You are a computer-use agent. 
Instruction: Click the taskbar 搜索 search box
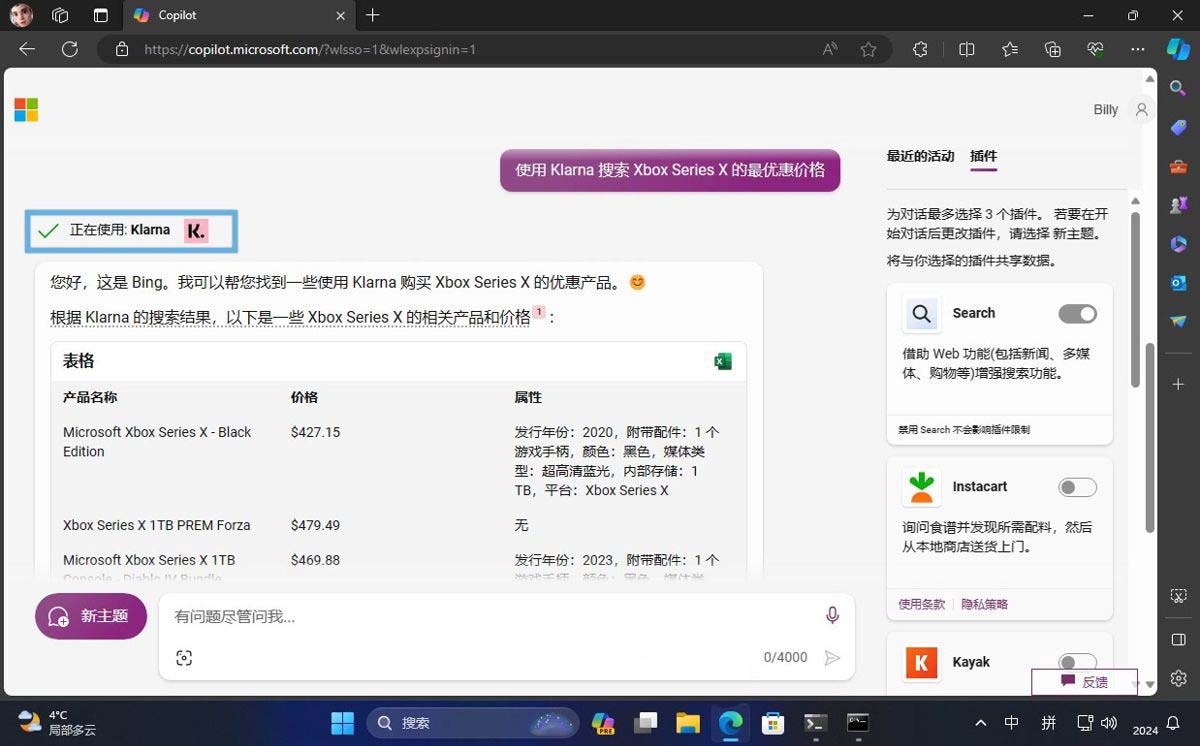tap(472, 722)
